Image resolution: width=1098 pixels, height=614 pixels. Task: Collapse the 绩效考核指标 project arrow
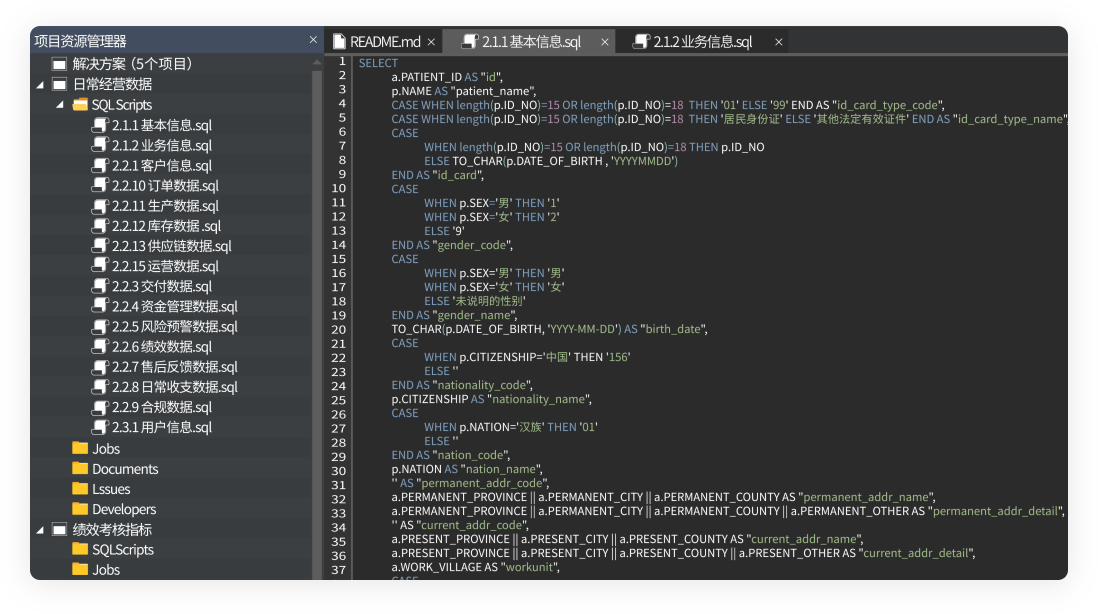pos(40,530)
